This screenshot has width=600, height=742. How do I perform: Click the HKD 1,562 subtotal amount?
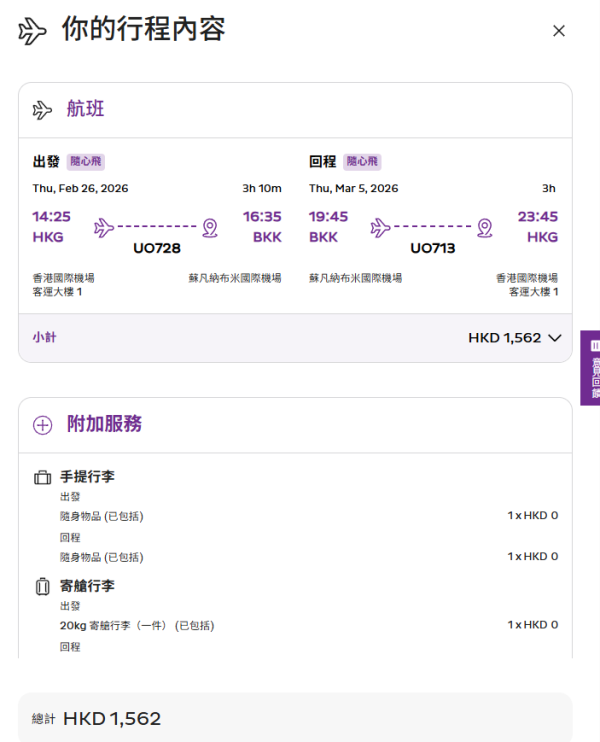click(504, 338)
